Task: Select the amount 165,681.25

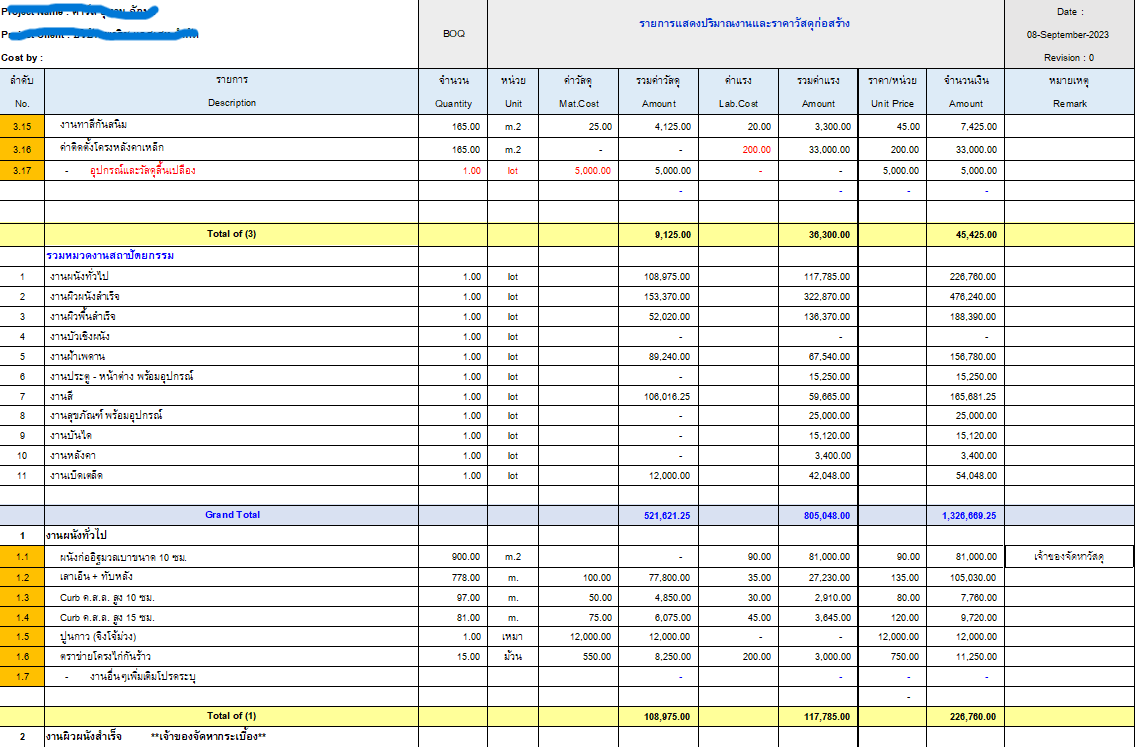Action: (973, 397)
